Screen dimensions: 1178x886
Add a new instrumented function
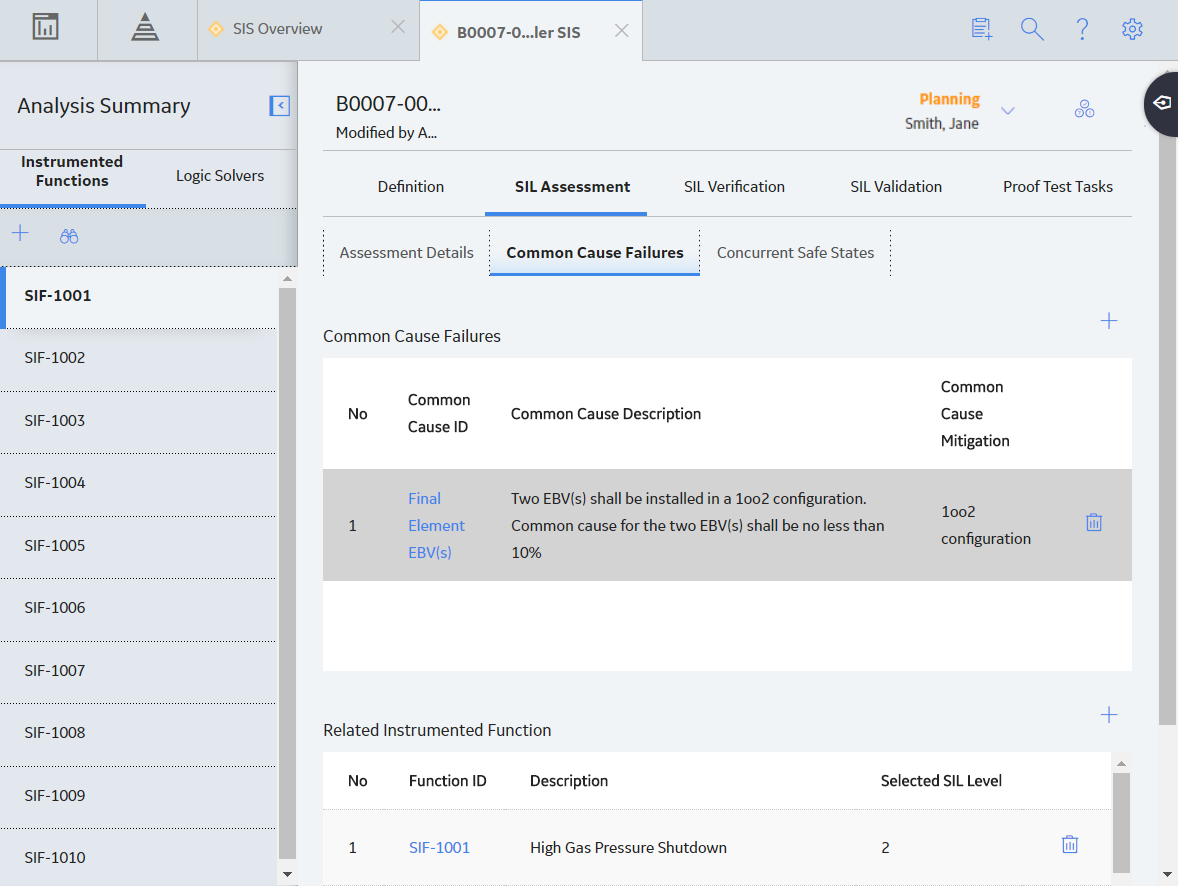point(20,234)
